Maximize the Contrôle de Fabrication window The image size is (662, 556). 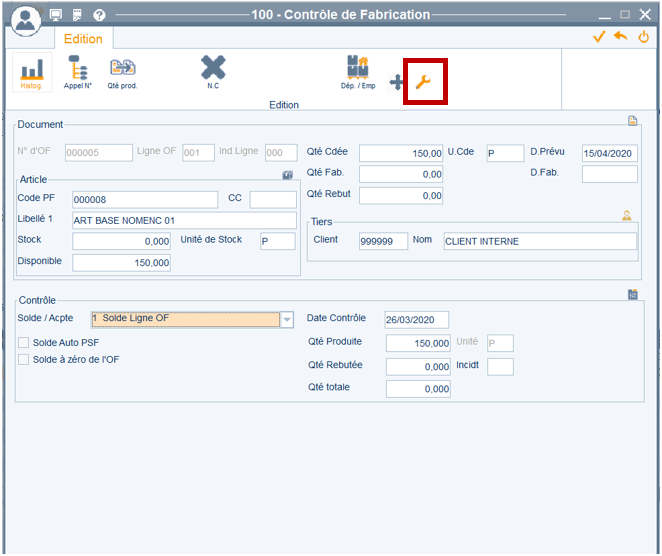point(625,15)
